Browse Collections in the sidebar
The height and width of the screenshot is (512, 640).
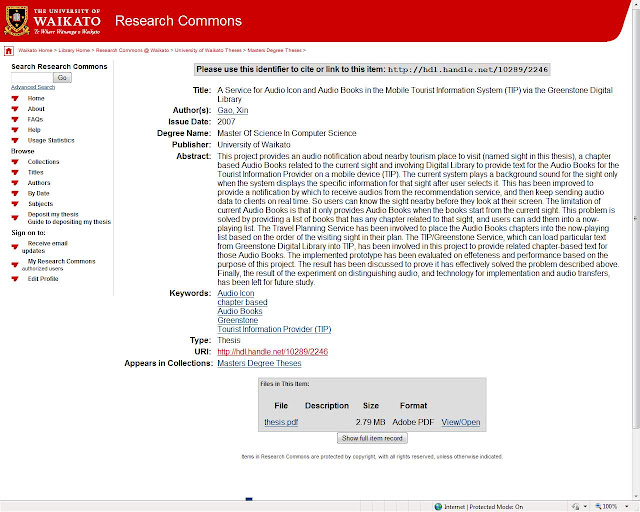43,162
